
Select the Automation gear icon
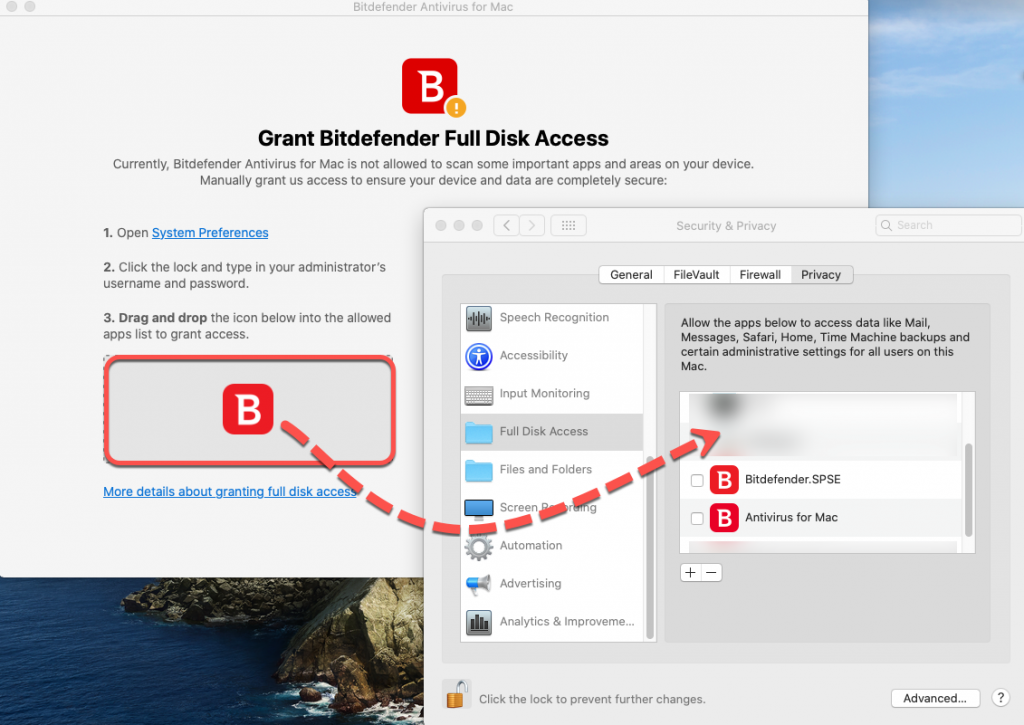478,545
